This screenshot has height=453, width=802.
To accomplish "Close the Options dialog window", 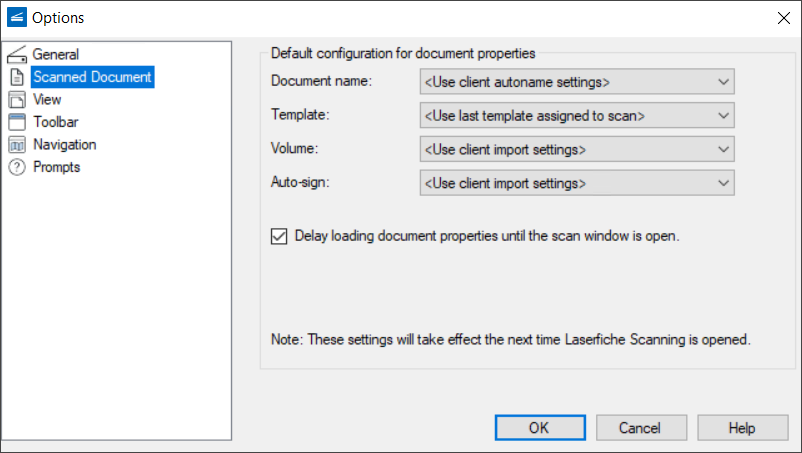I will point(783,17).
